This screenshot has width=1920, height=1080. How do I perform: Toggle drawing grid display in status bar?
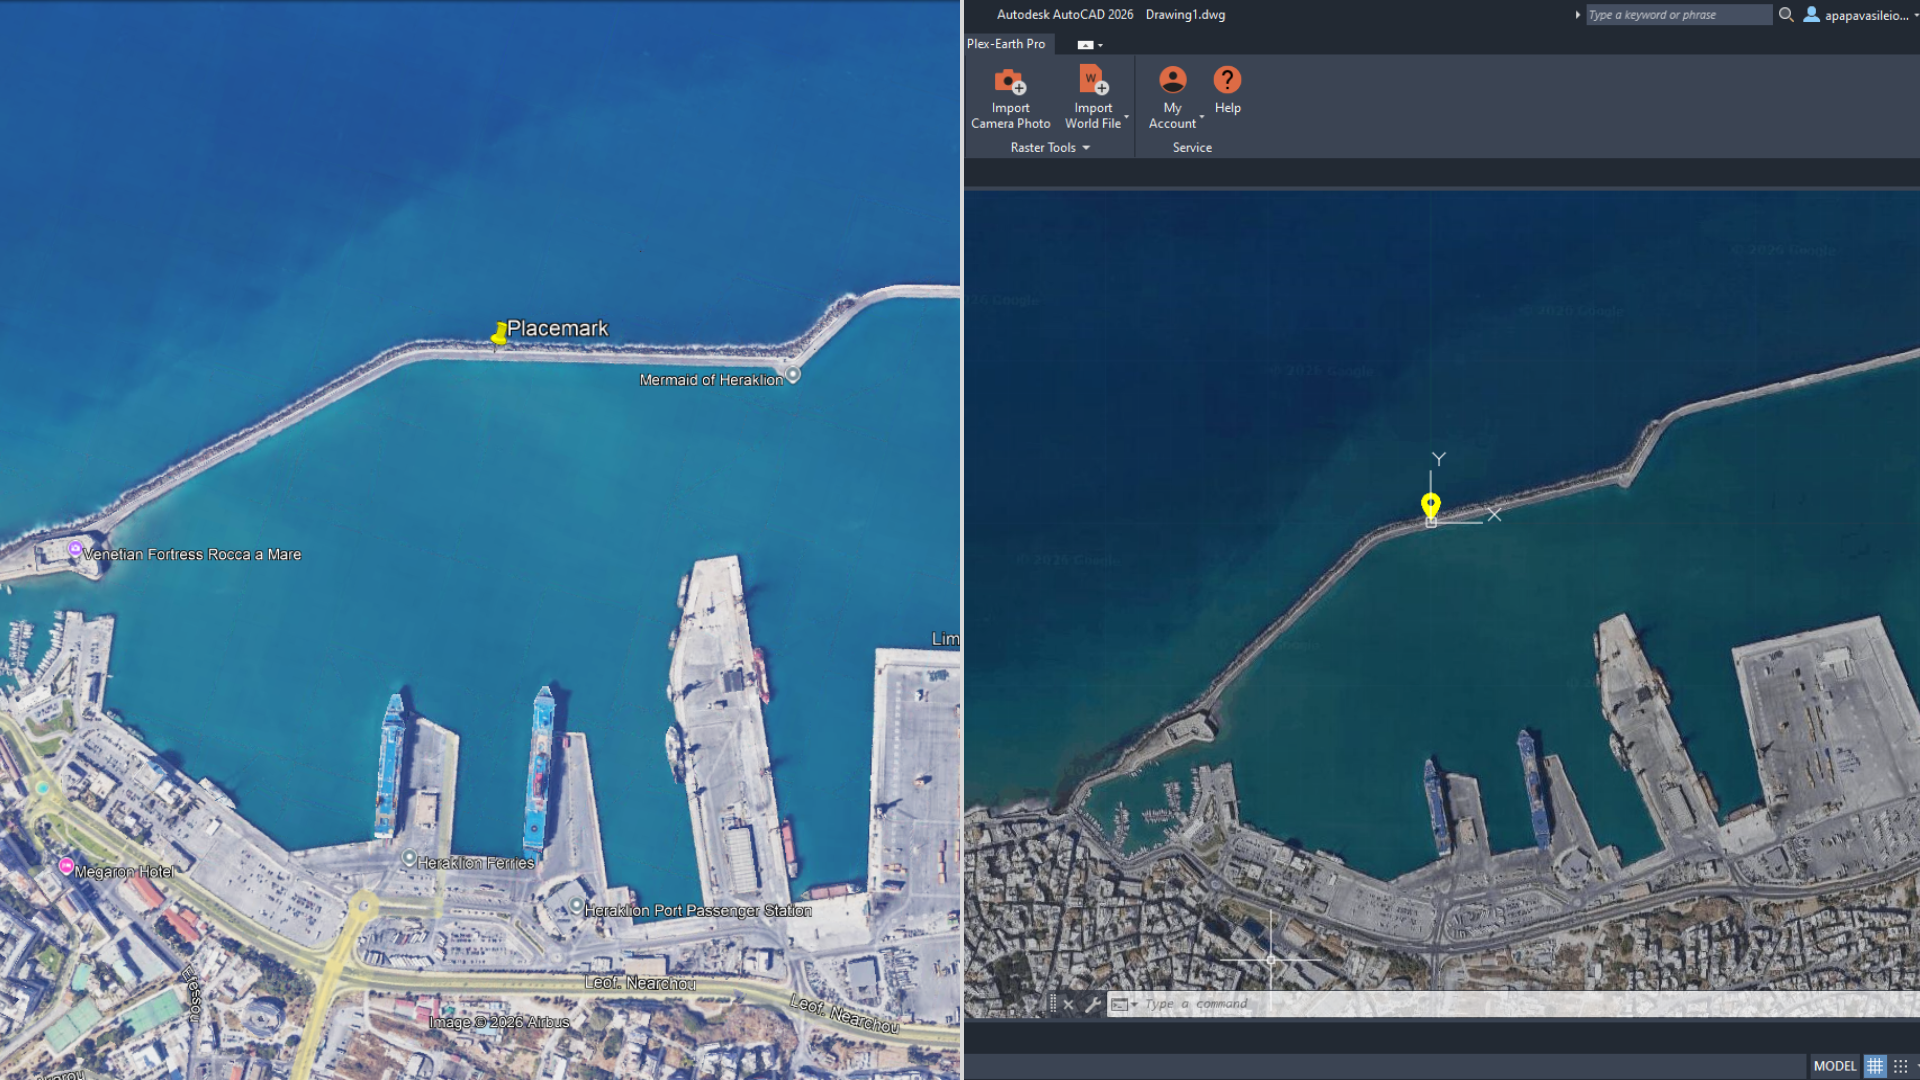[1875, 1066]
